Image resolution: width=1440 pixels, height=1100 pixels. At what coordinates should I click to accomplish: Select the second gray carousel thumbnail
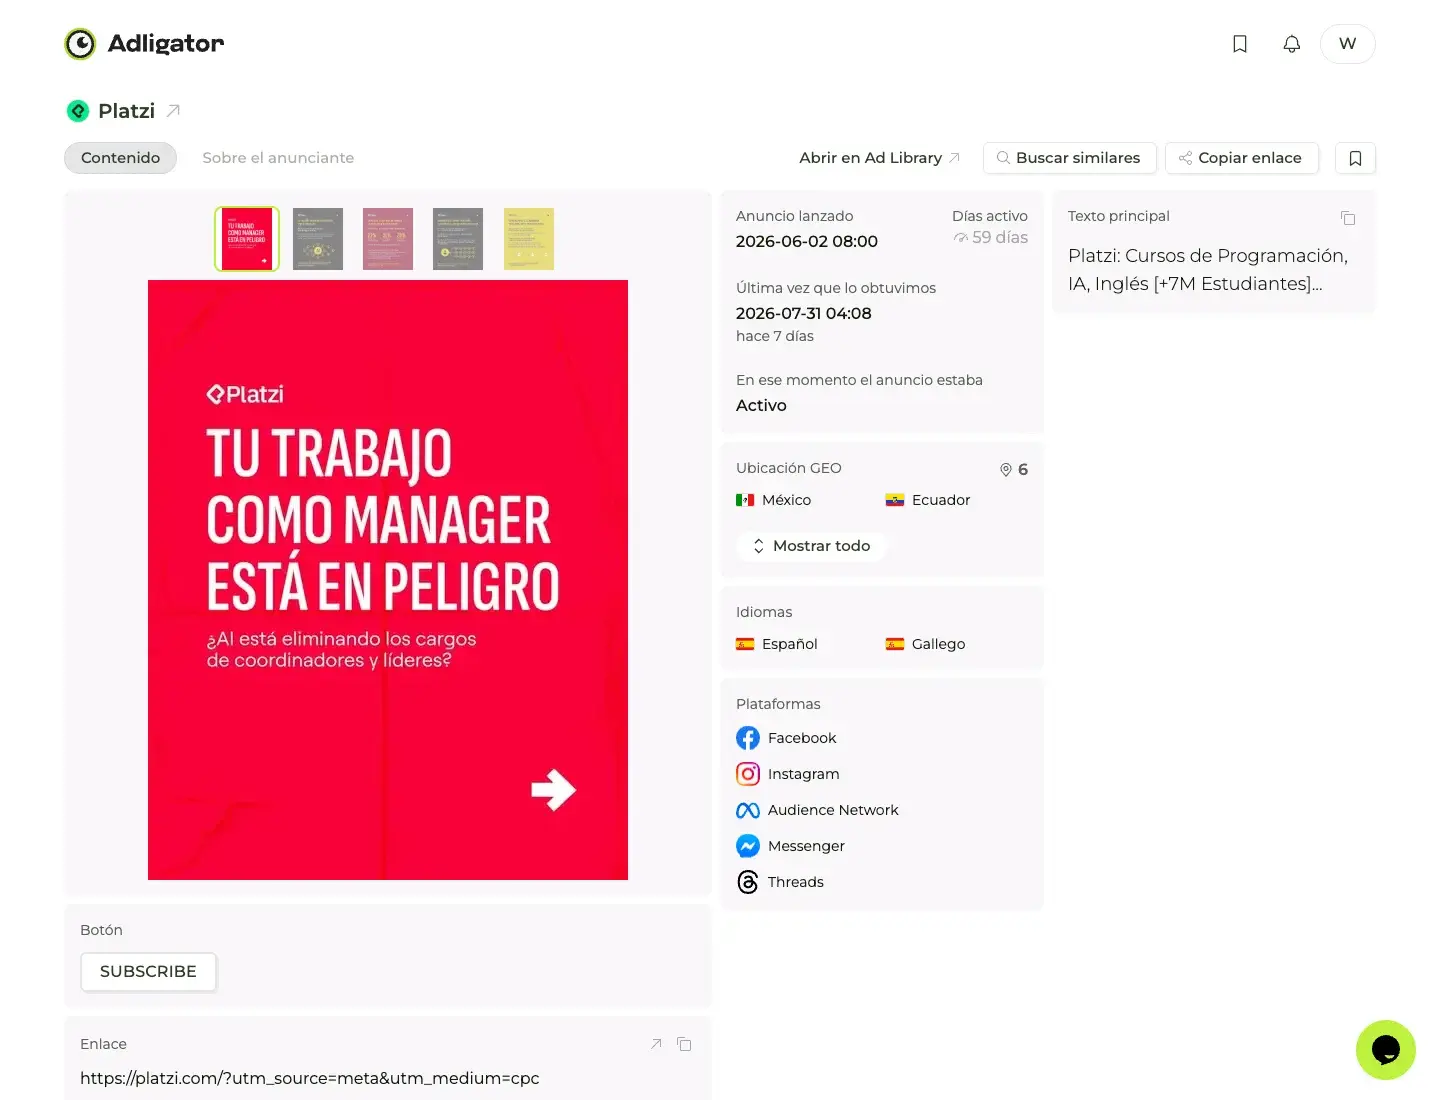click(x=318, y=239)
